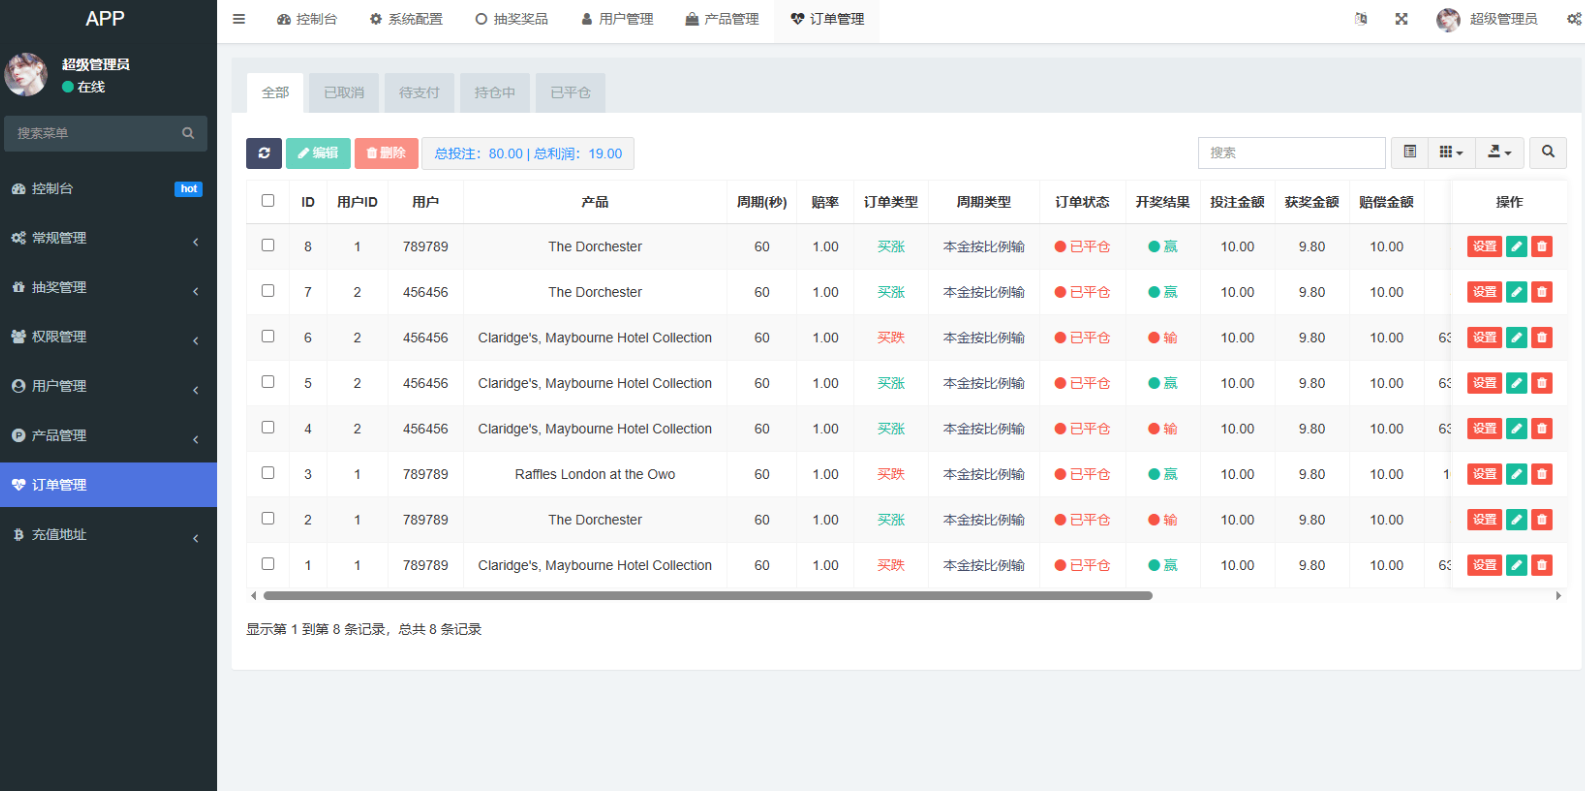Tick the checkbox for order ID 3
This screenshot has height=791, width=1585.
268,473
